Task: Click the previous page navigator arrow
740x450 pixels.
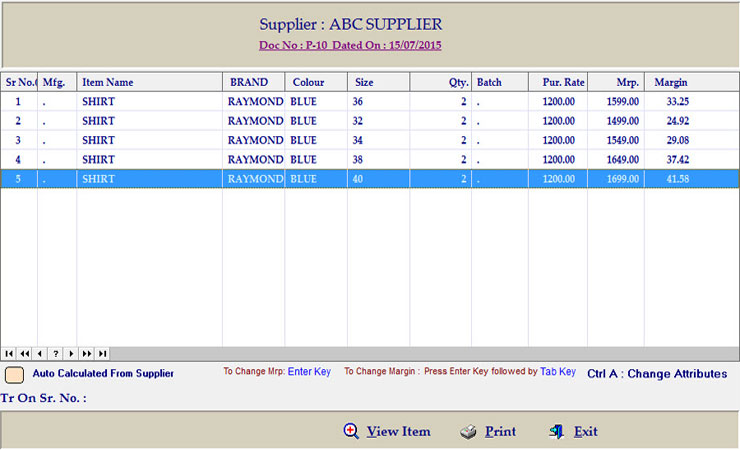Action: [24, 353]
